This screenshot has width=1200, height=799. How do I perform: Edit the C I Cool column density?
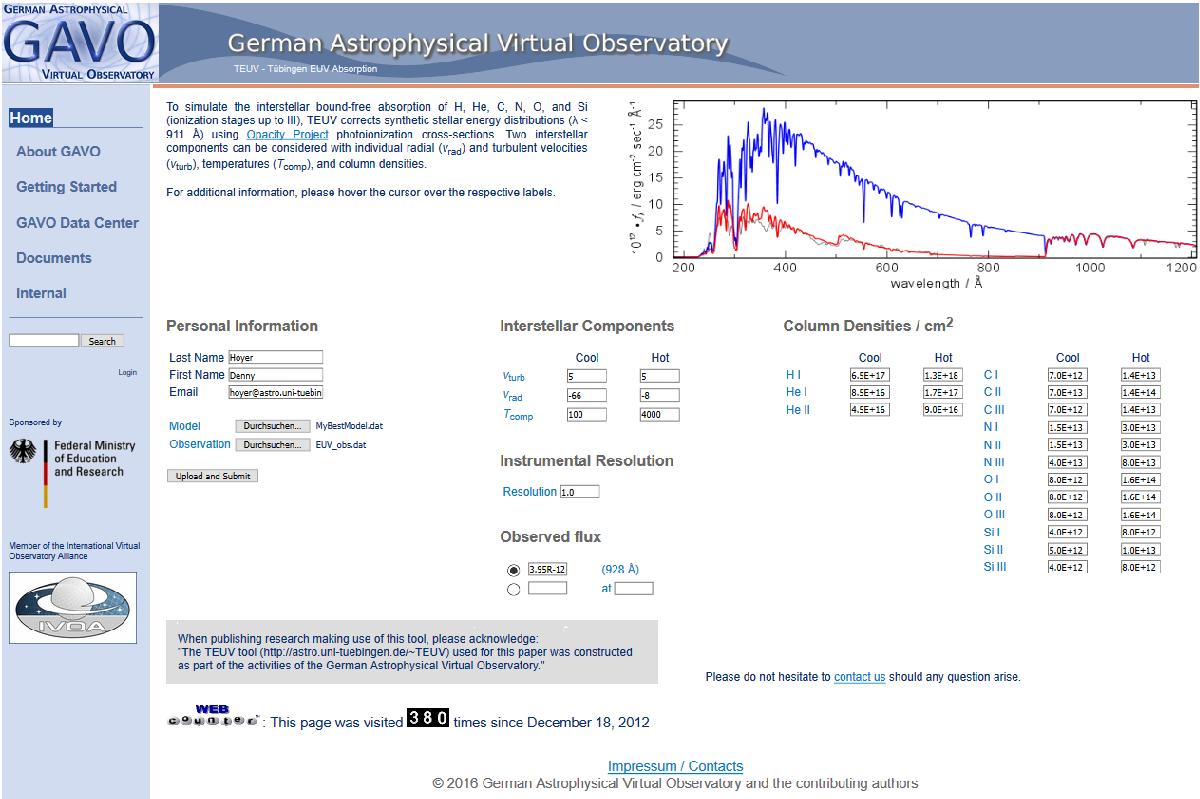point(1067,375)
